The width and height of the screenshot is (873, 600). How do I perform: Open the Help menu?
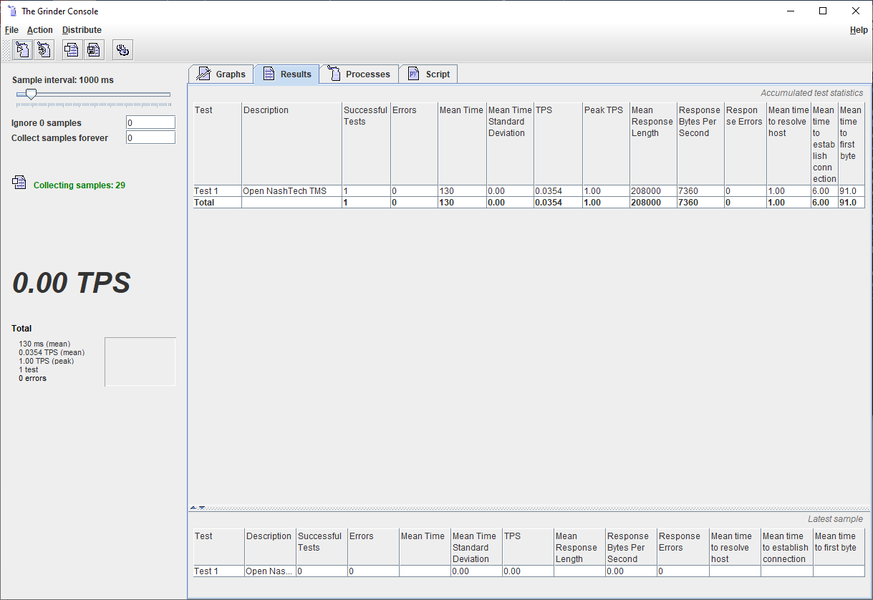(x=858, y=30)
